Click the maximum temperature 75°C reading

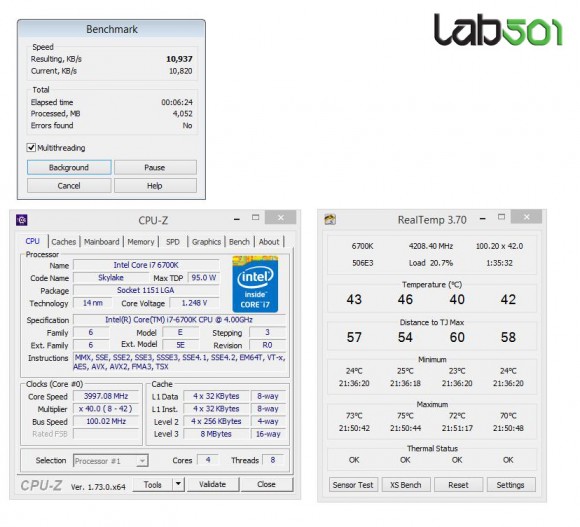point(405,416)
